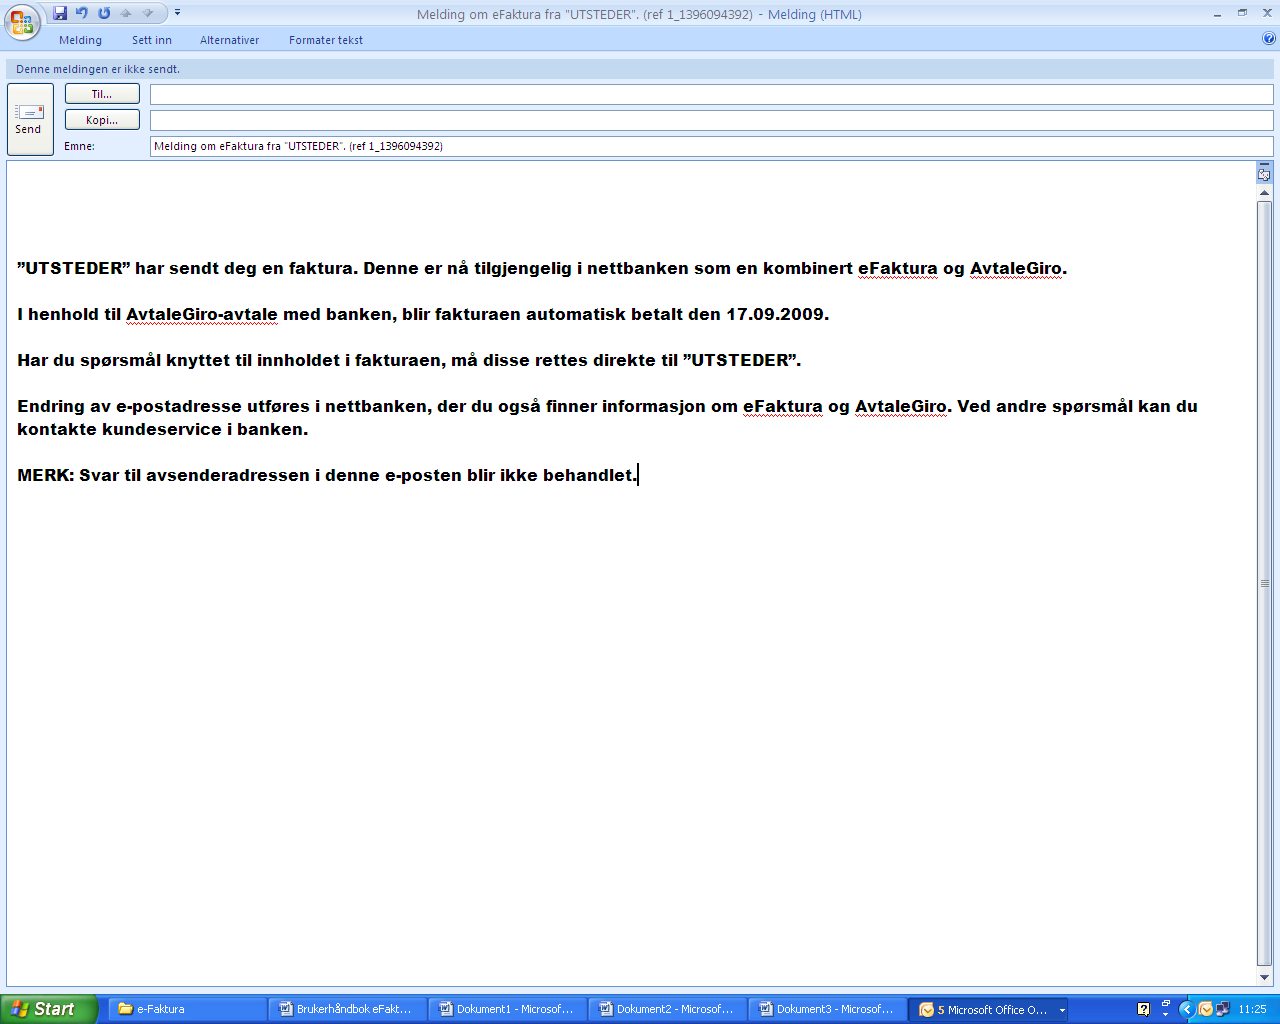The image size is (1280, 1024).
Task: Save the message using floppy icon
Action: pyautogui.click(x=60, y=13)
